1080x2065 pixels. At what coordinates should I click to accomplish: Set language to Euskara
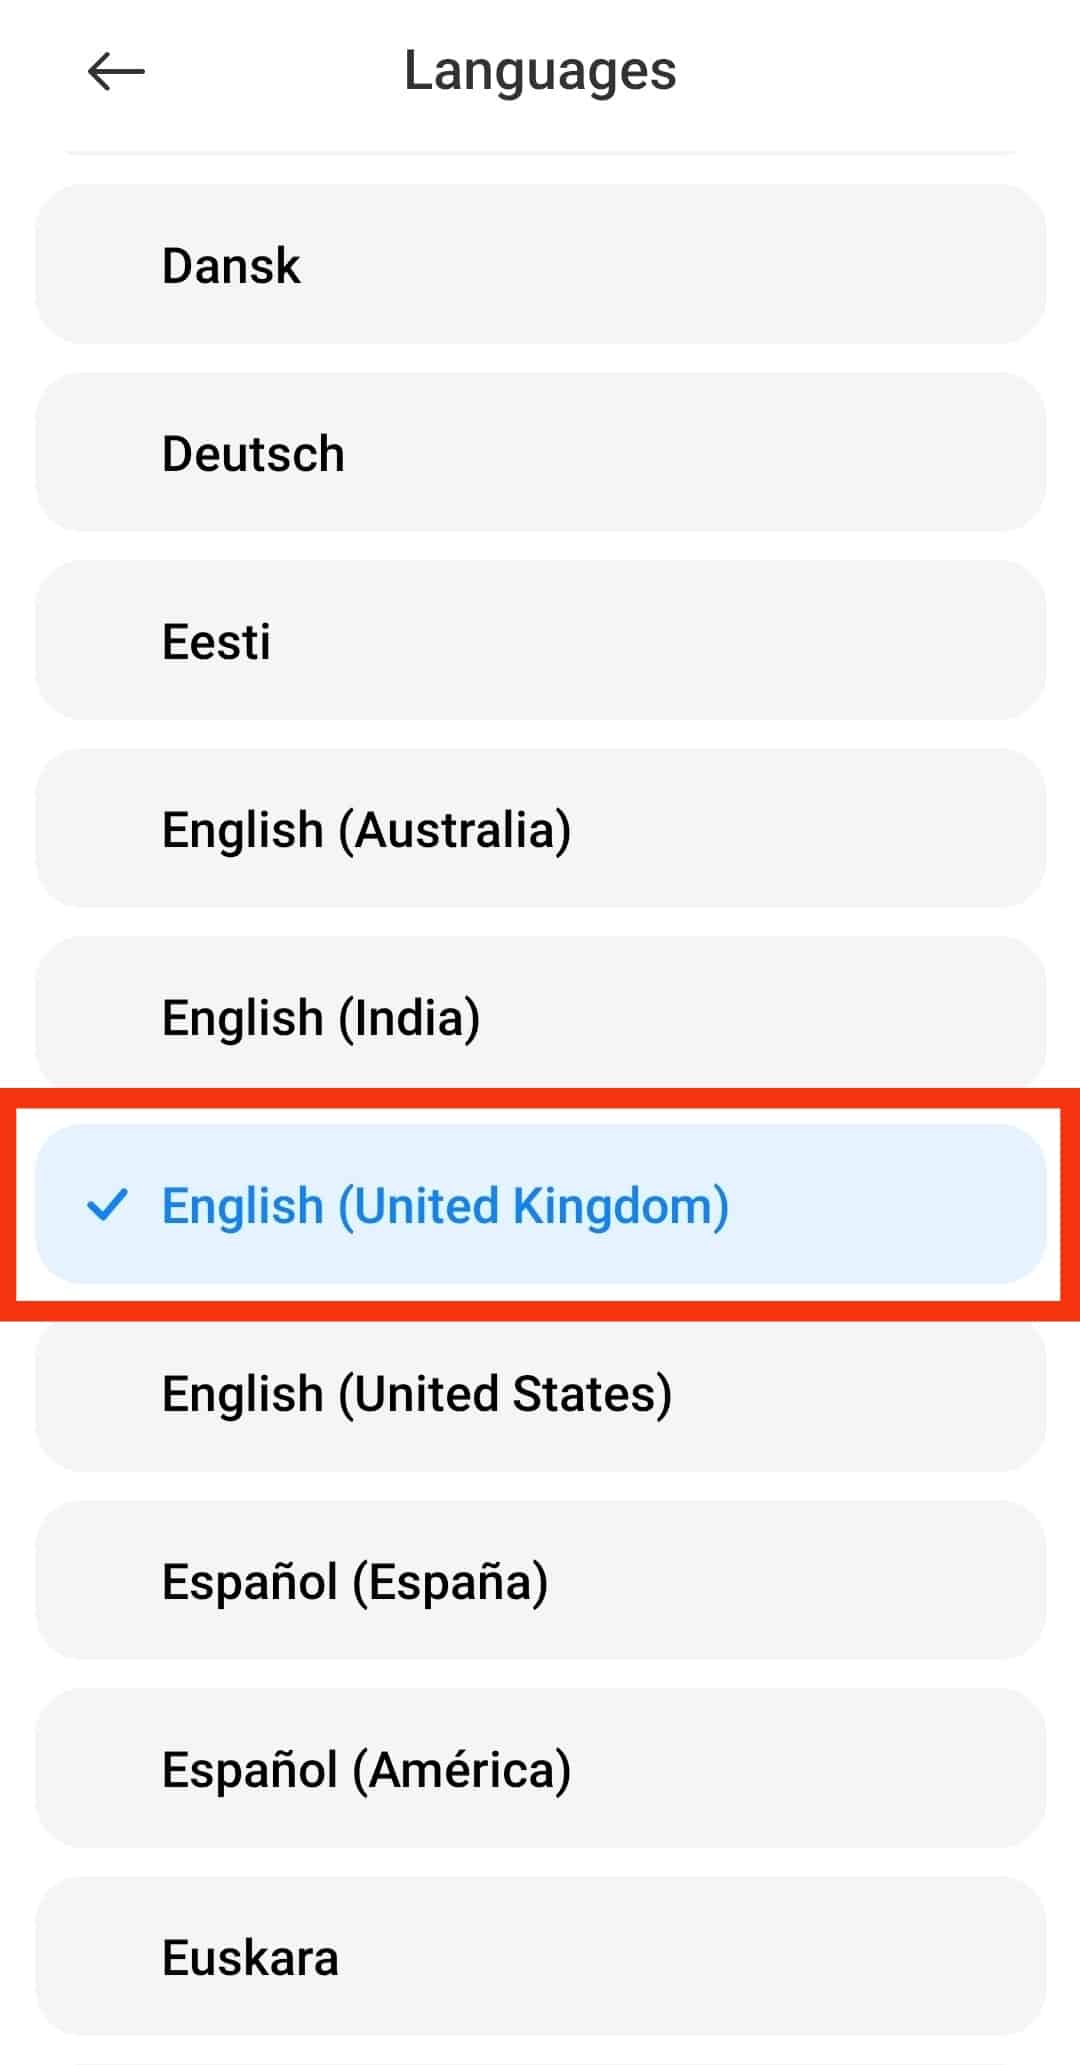540,1957
